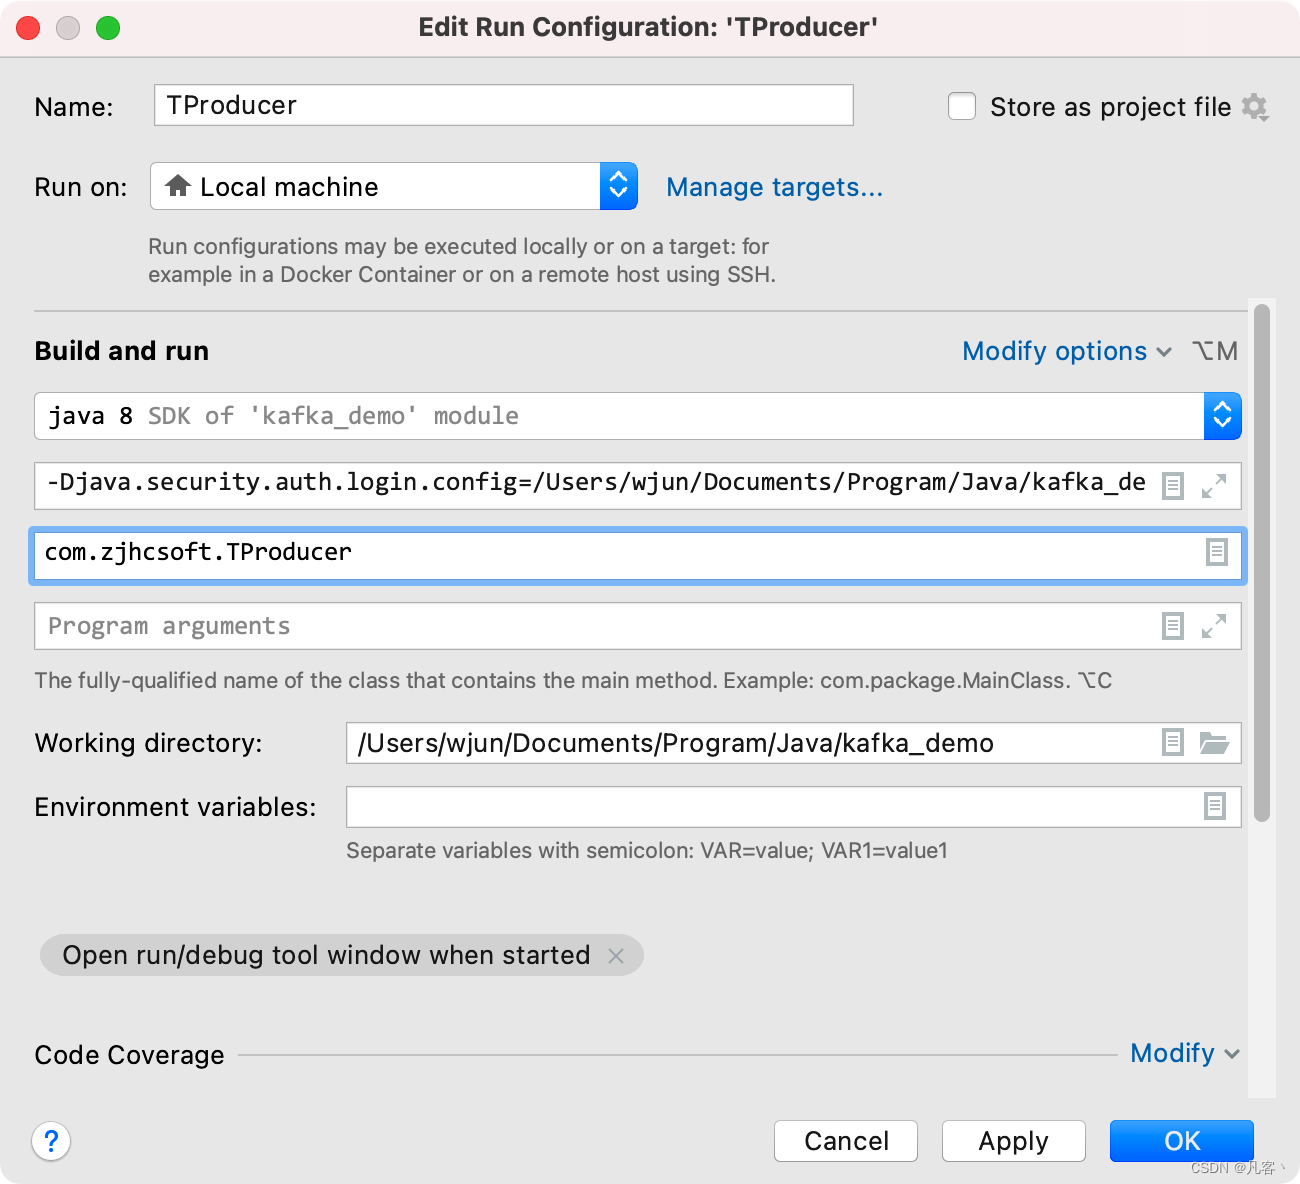1300x1184 pixels.
Task: Click the gear icon beside Store as project file
Action: (1255, 107)
